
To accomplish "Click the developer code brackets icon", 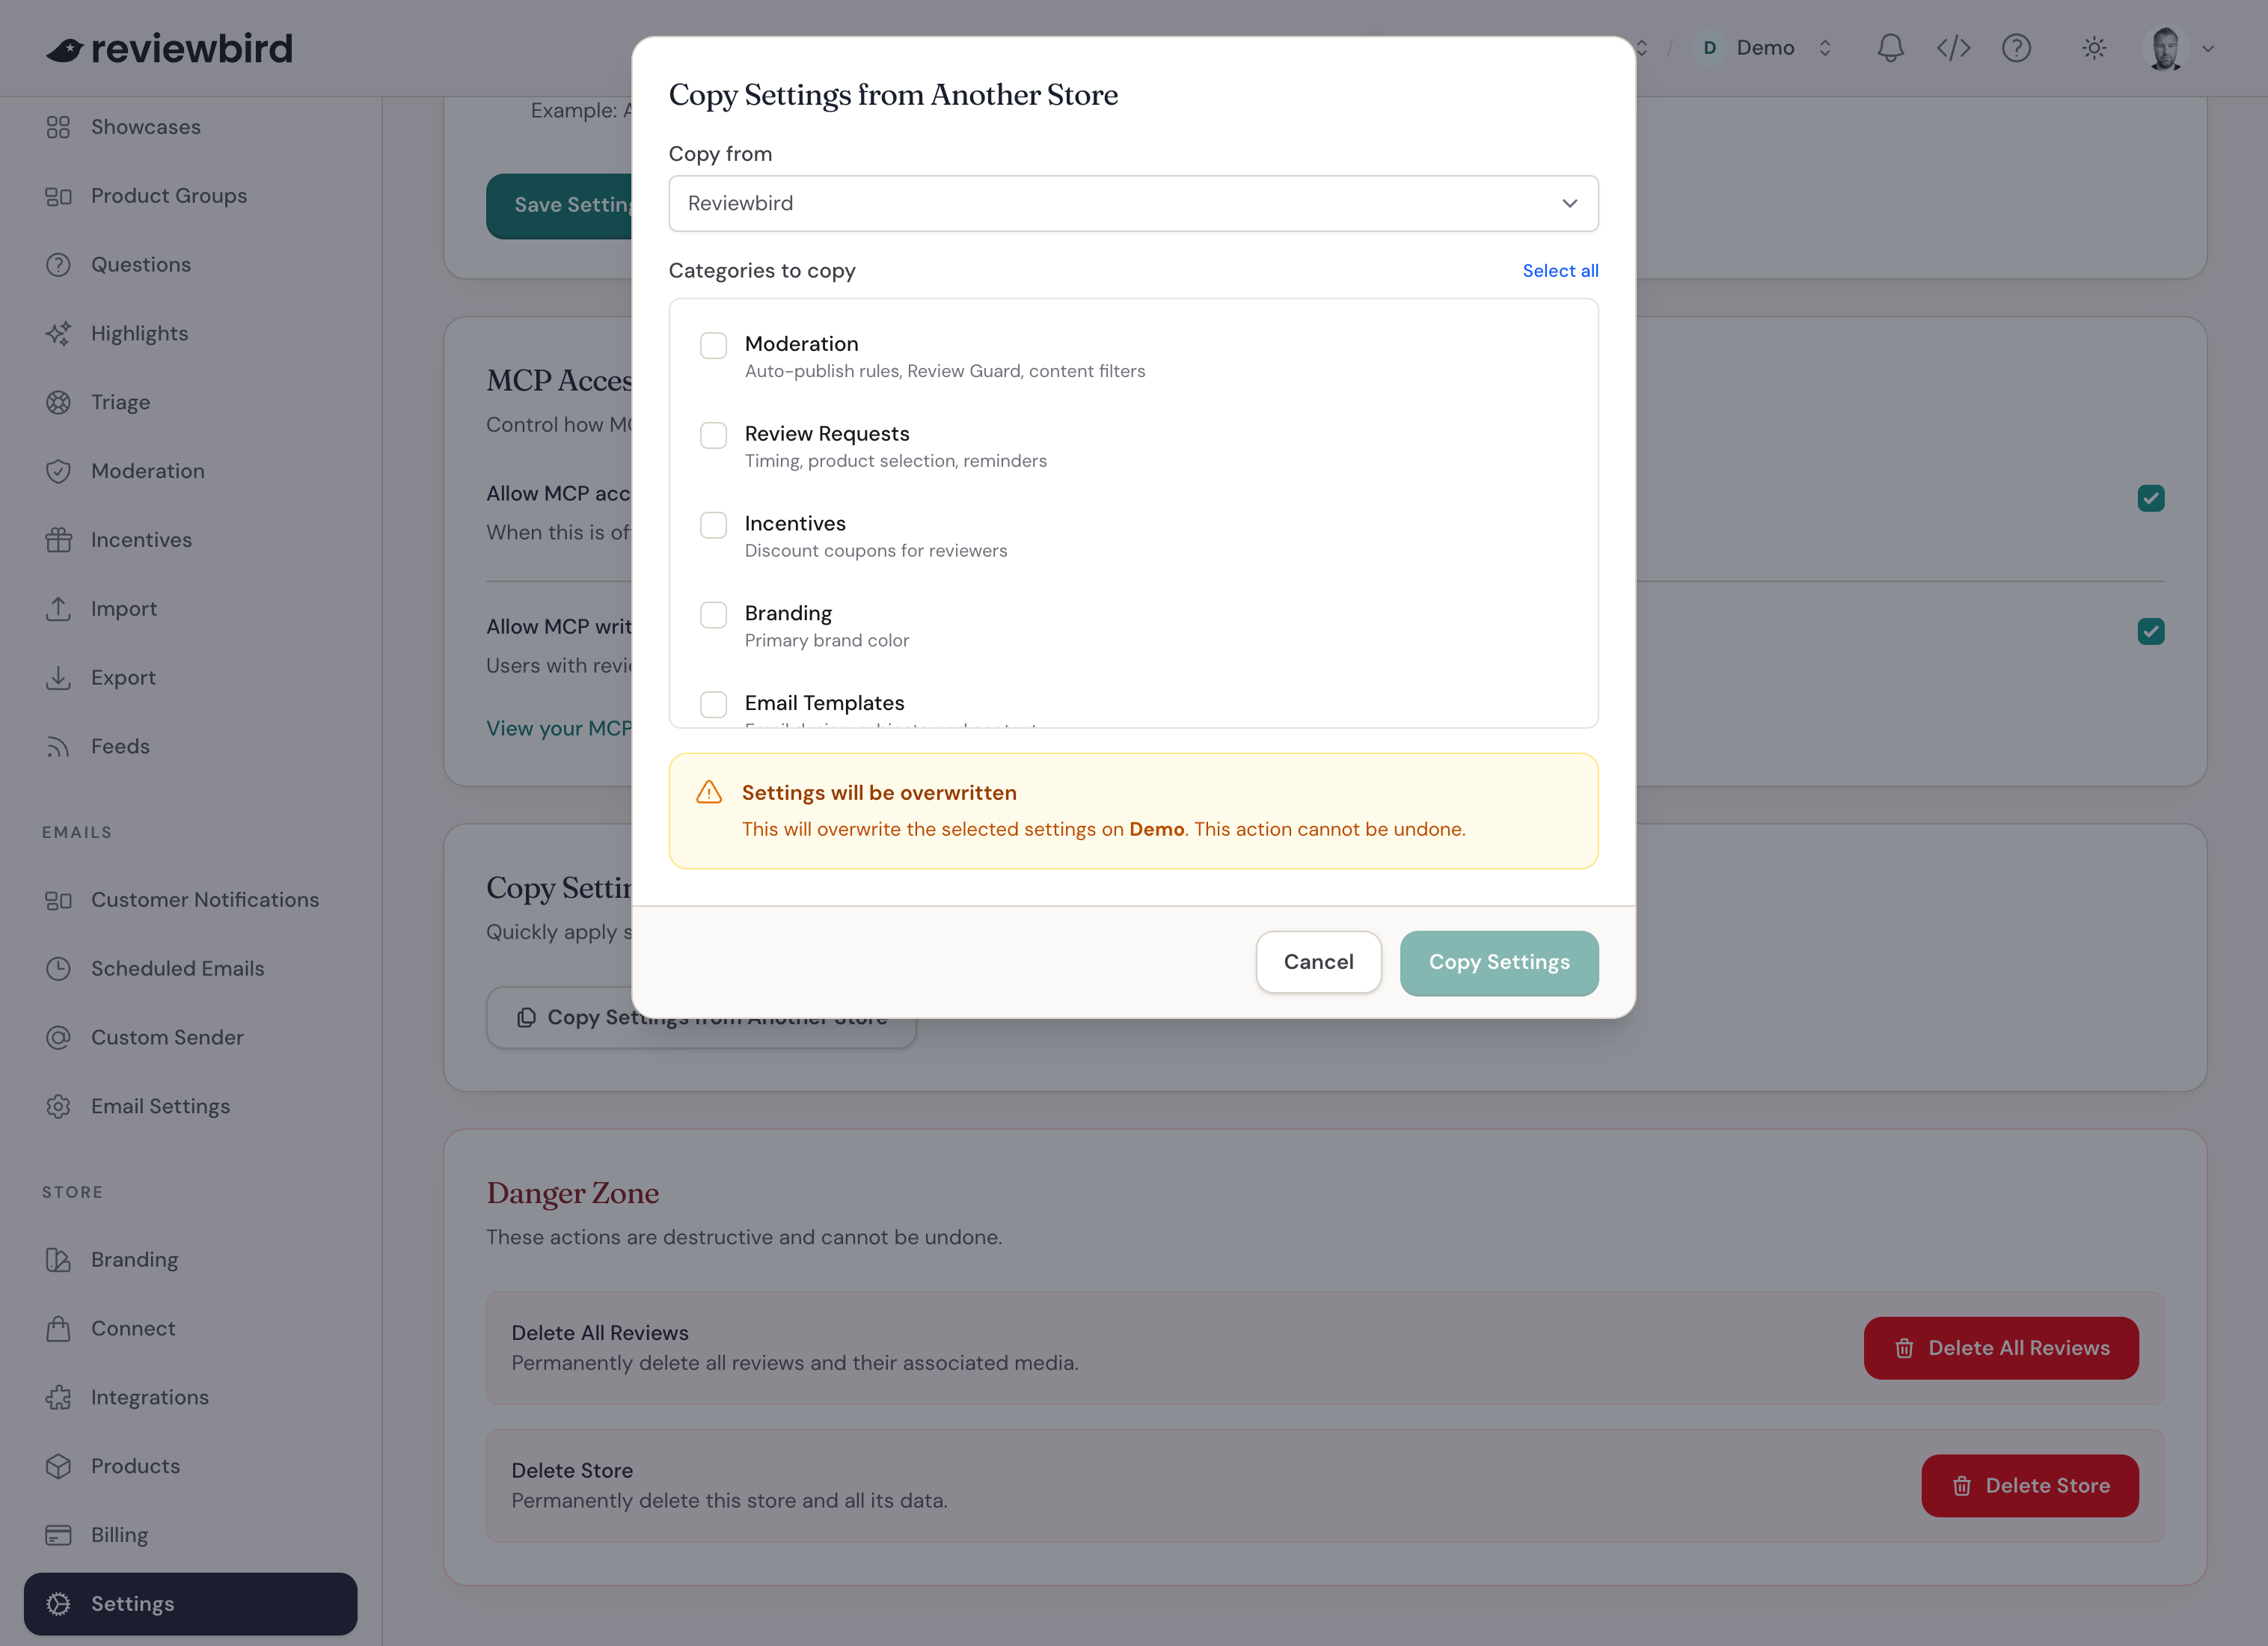I will (1953, 48).
